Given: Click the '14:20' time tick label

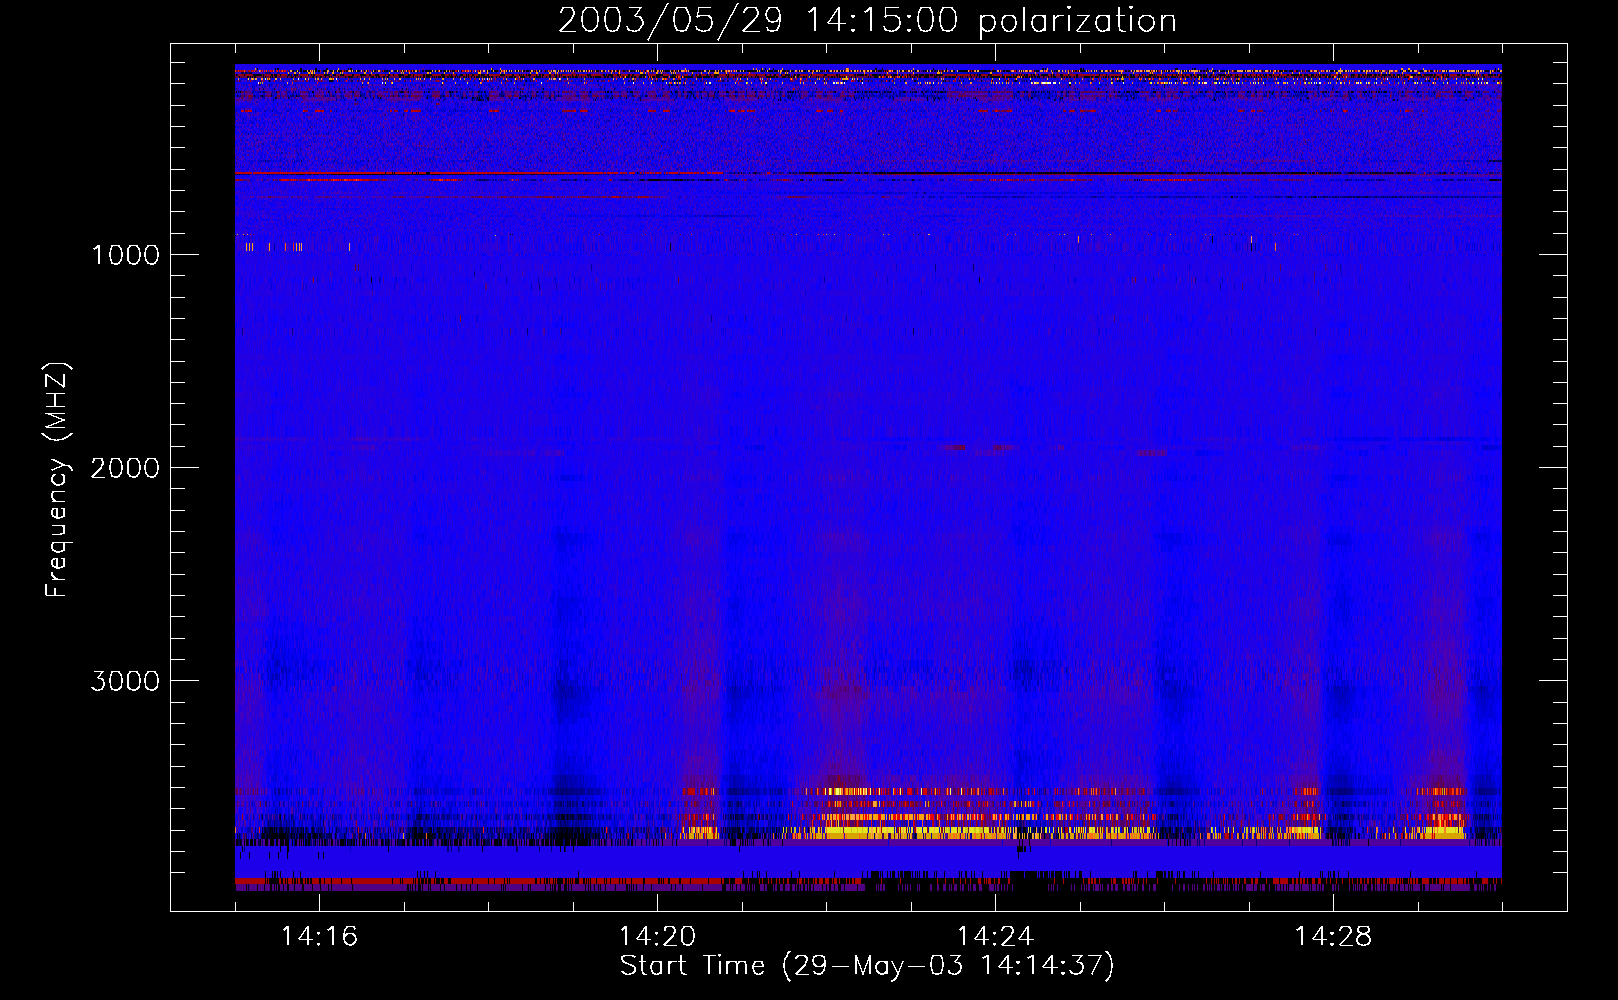Looking at the screenshot, I should (657, 937).
